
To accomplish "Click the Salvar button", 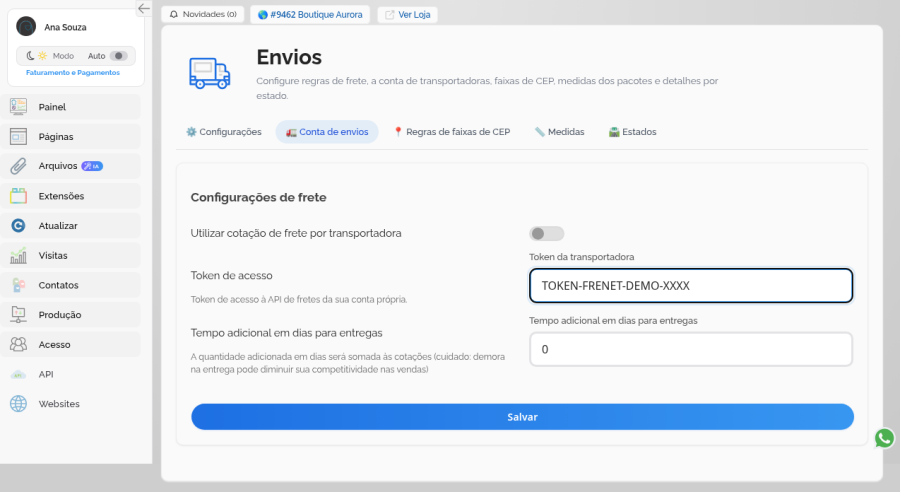I will point(522,417).
